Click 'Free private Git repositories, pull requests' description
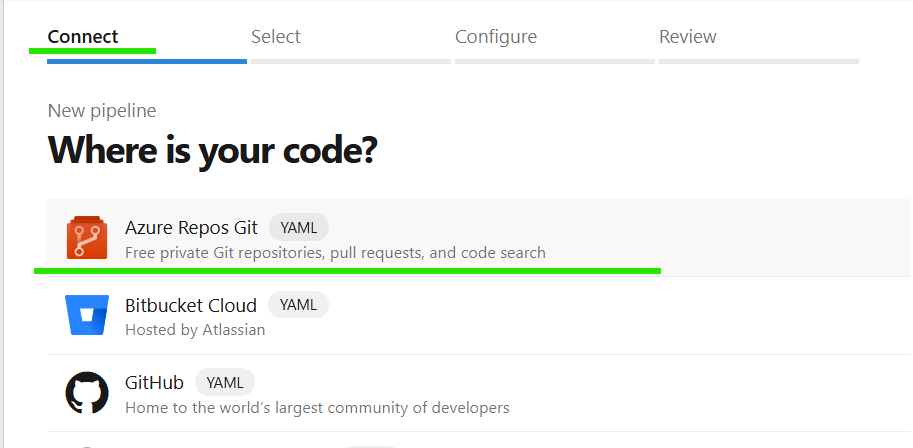Viewport: 913px width, 448px height. pos(335,253)
